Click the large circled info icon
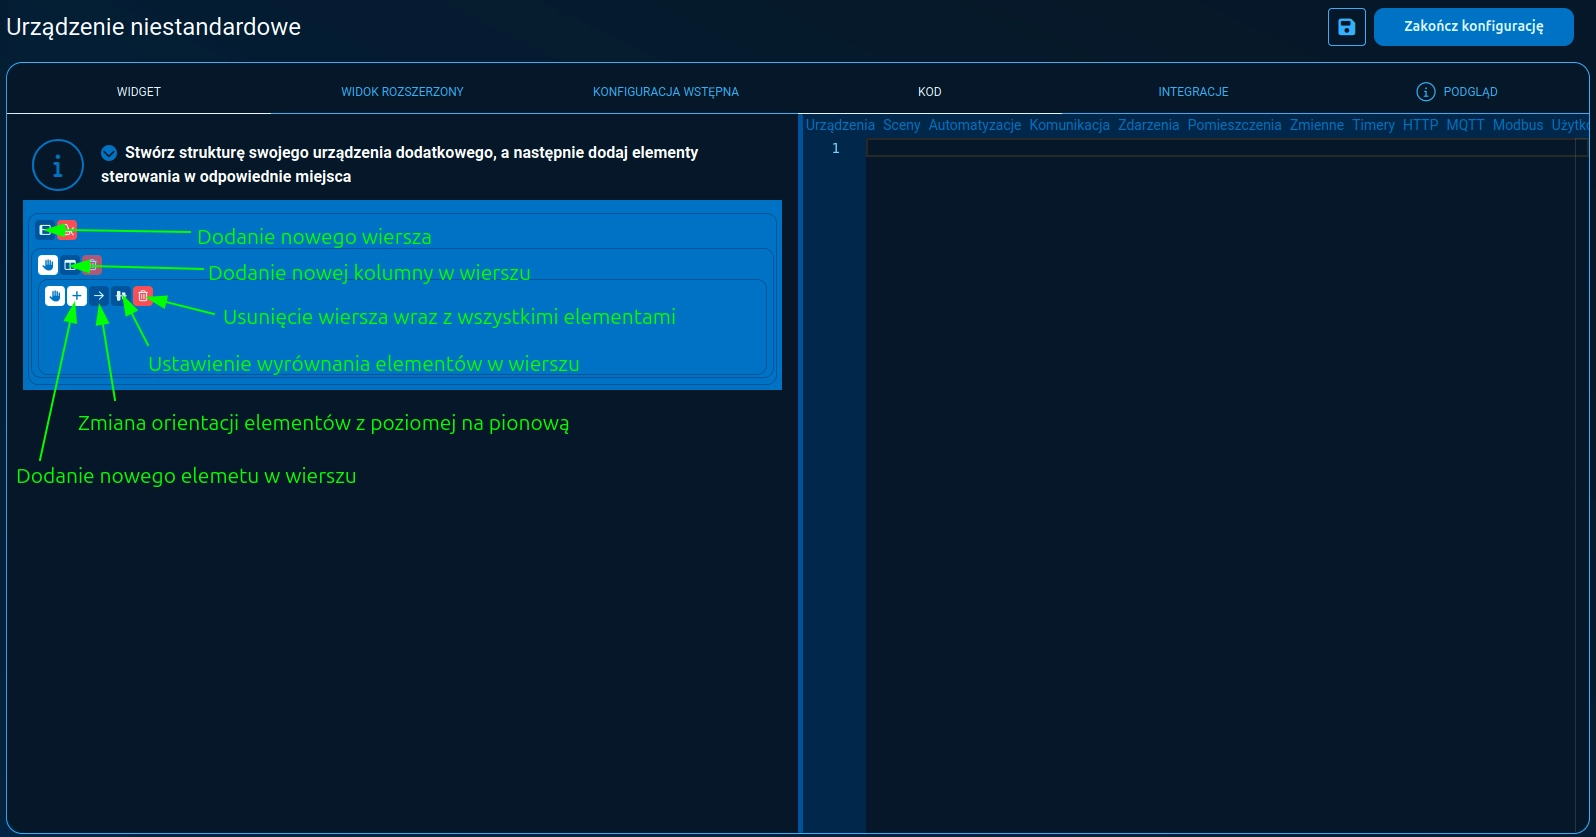Viewport: 1596px width, 837px height. [57, 165]
